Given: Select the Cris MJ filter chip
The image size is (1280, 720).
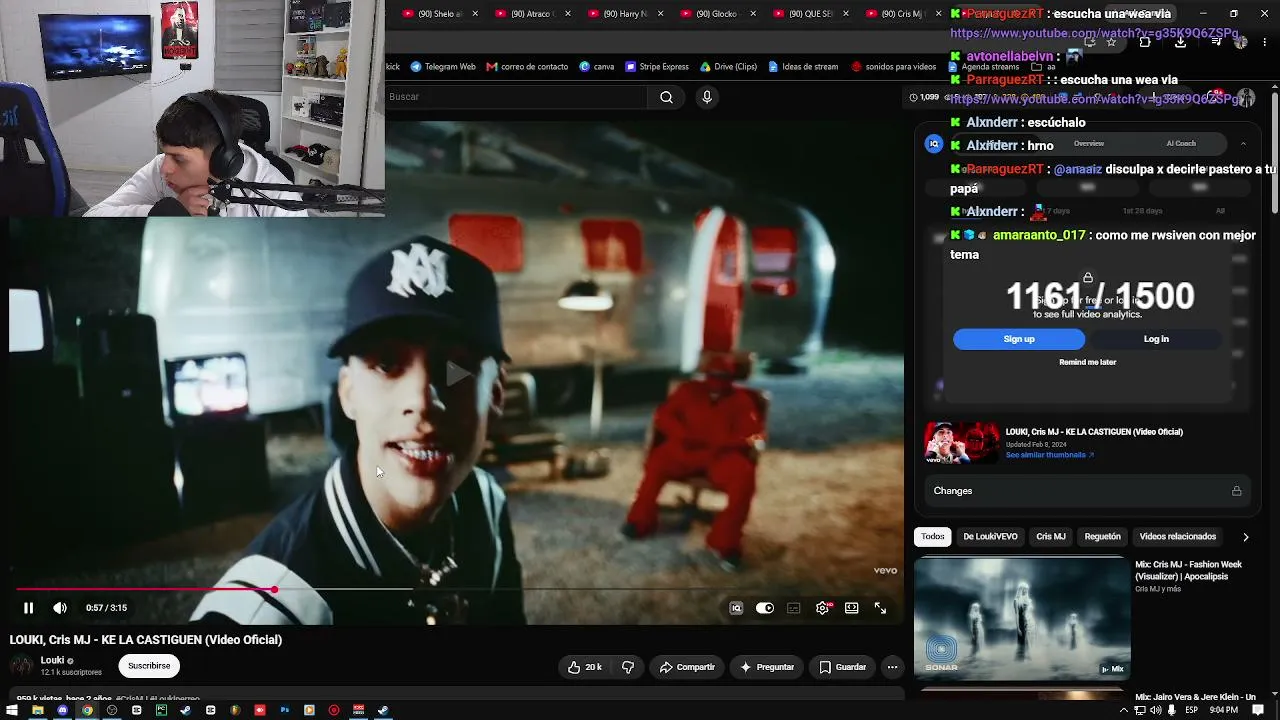Looking at the screenshot, I should pos(1051,537).
